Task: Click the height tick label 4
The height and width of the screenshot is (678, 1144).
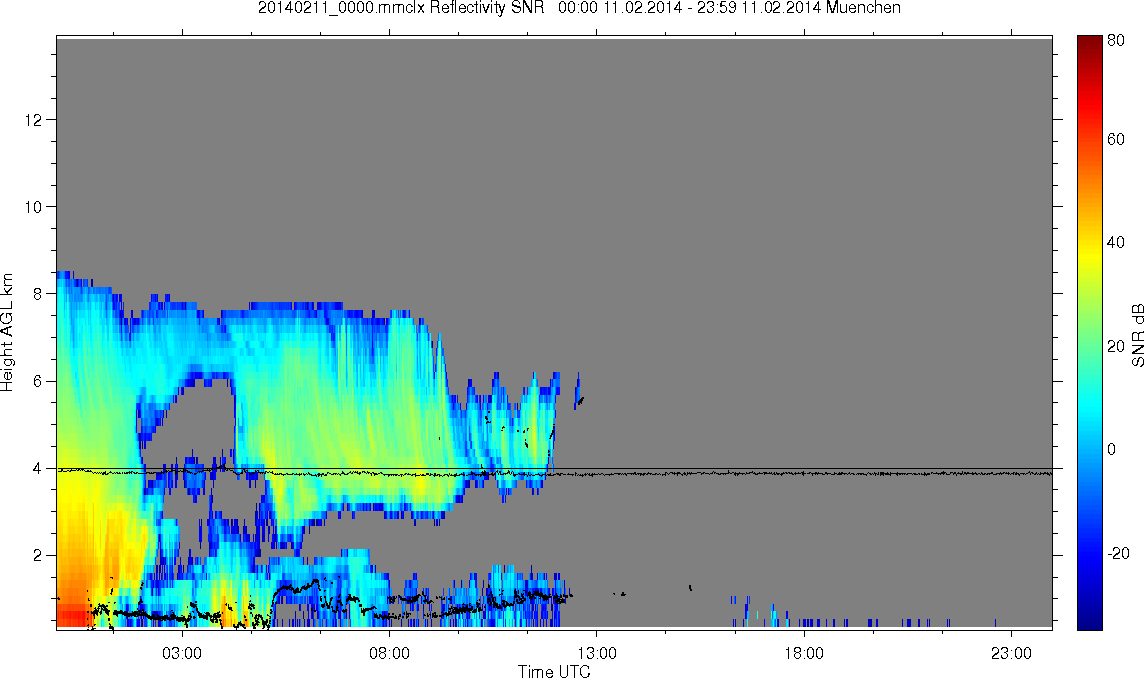Action: tap(36, 468)
